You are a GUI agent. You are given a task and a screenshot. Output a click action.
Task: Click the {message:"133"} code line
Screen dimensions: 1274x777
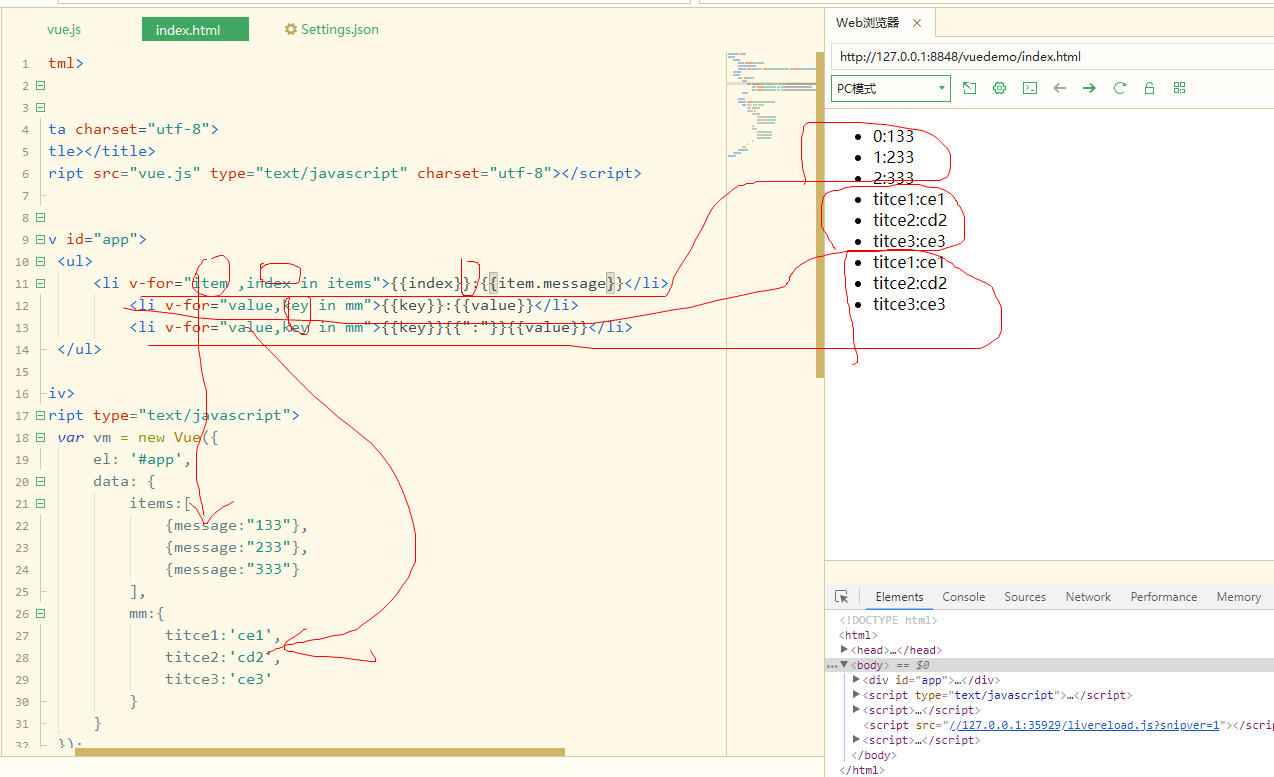pyautogui.click(x=237, y=525)
